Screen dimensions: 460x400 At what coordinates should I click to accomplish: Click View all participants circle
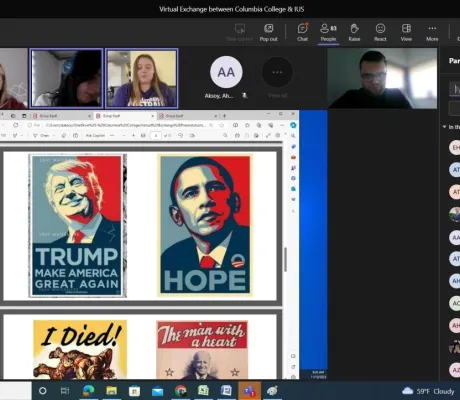(x=277, y=72)
